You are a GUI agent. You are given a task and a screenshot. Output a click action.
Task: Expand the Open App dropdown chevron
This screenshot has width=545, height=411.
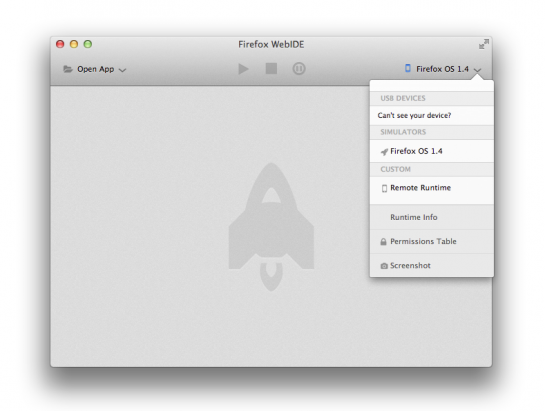click(122, 70)
